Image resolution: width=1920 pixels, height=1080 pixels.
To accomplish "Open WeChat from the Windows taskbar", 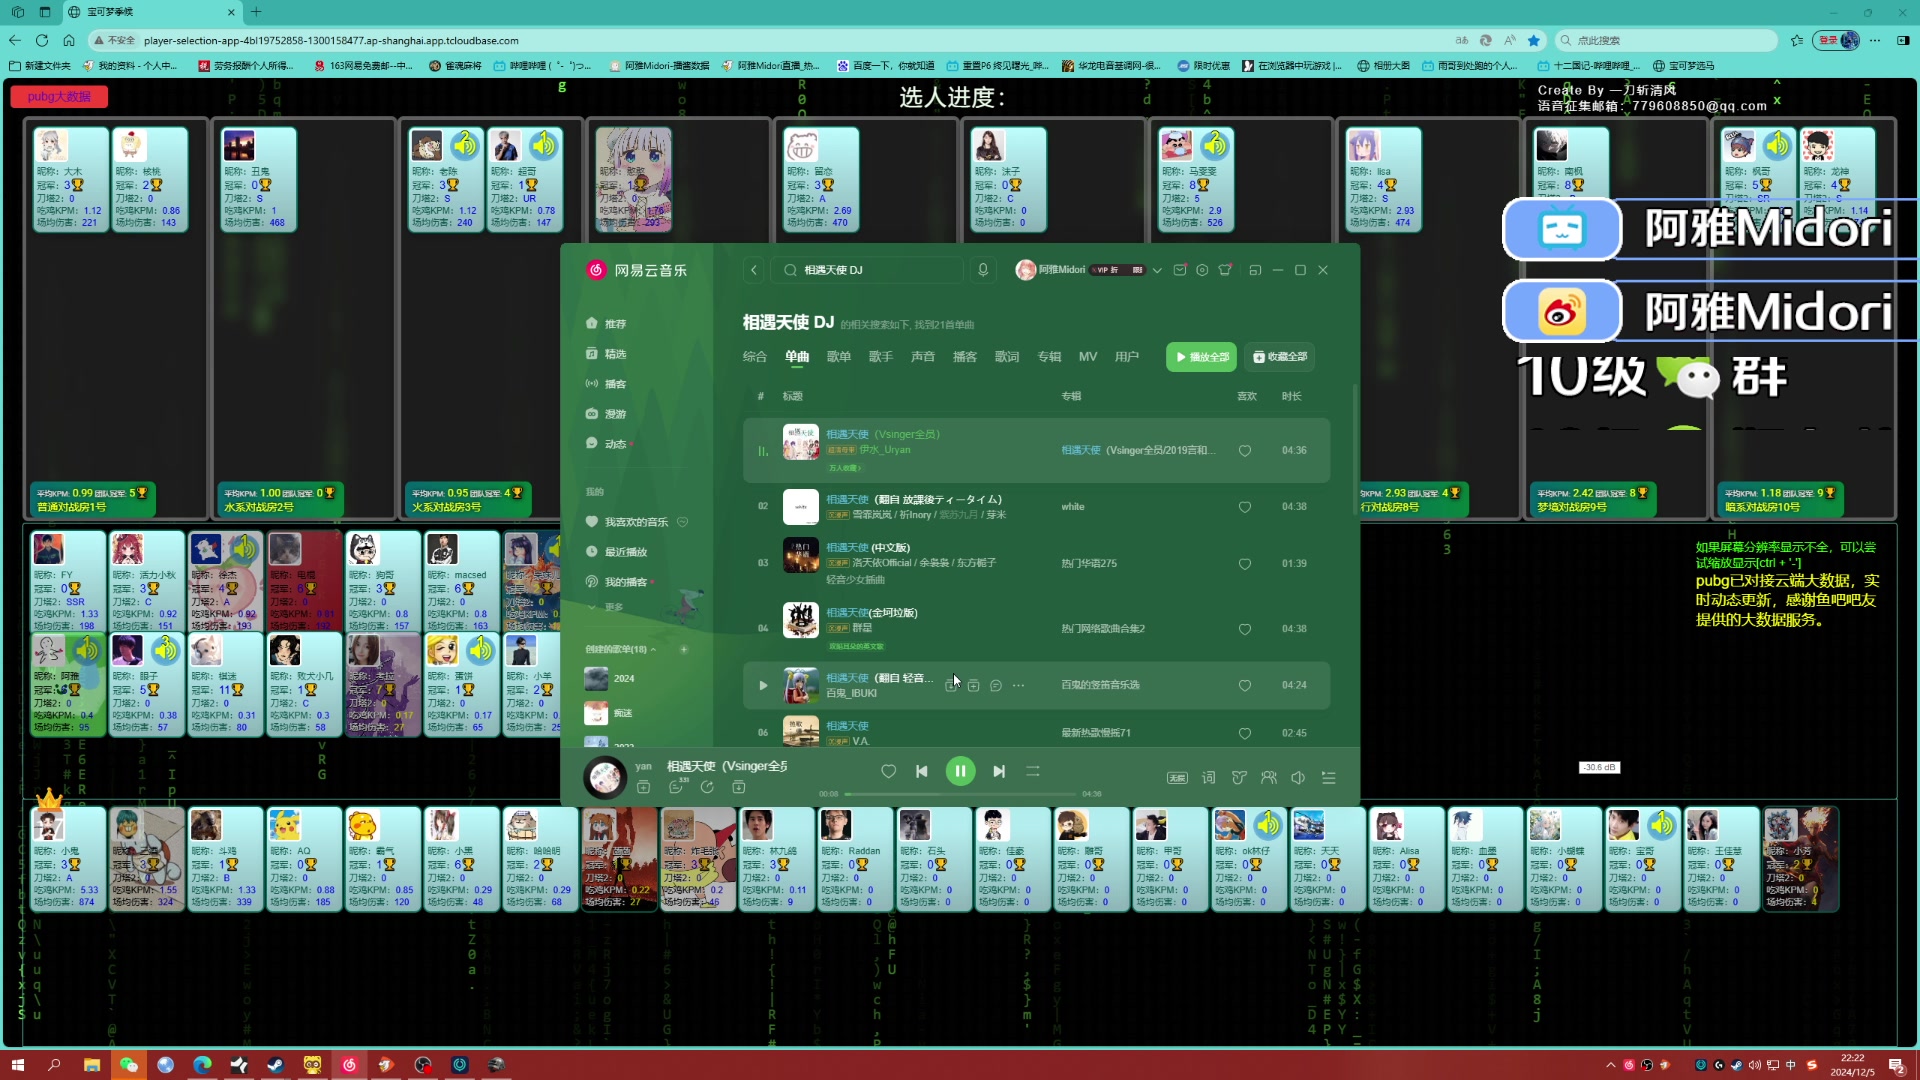I will click(128, 1065).
